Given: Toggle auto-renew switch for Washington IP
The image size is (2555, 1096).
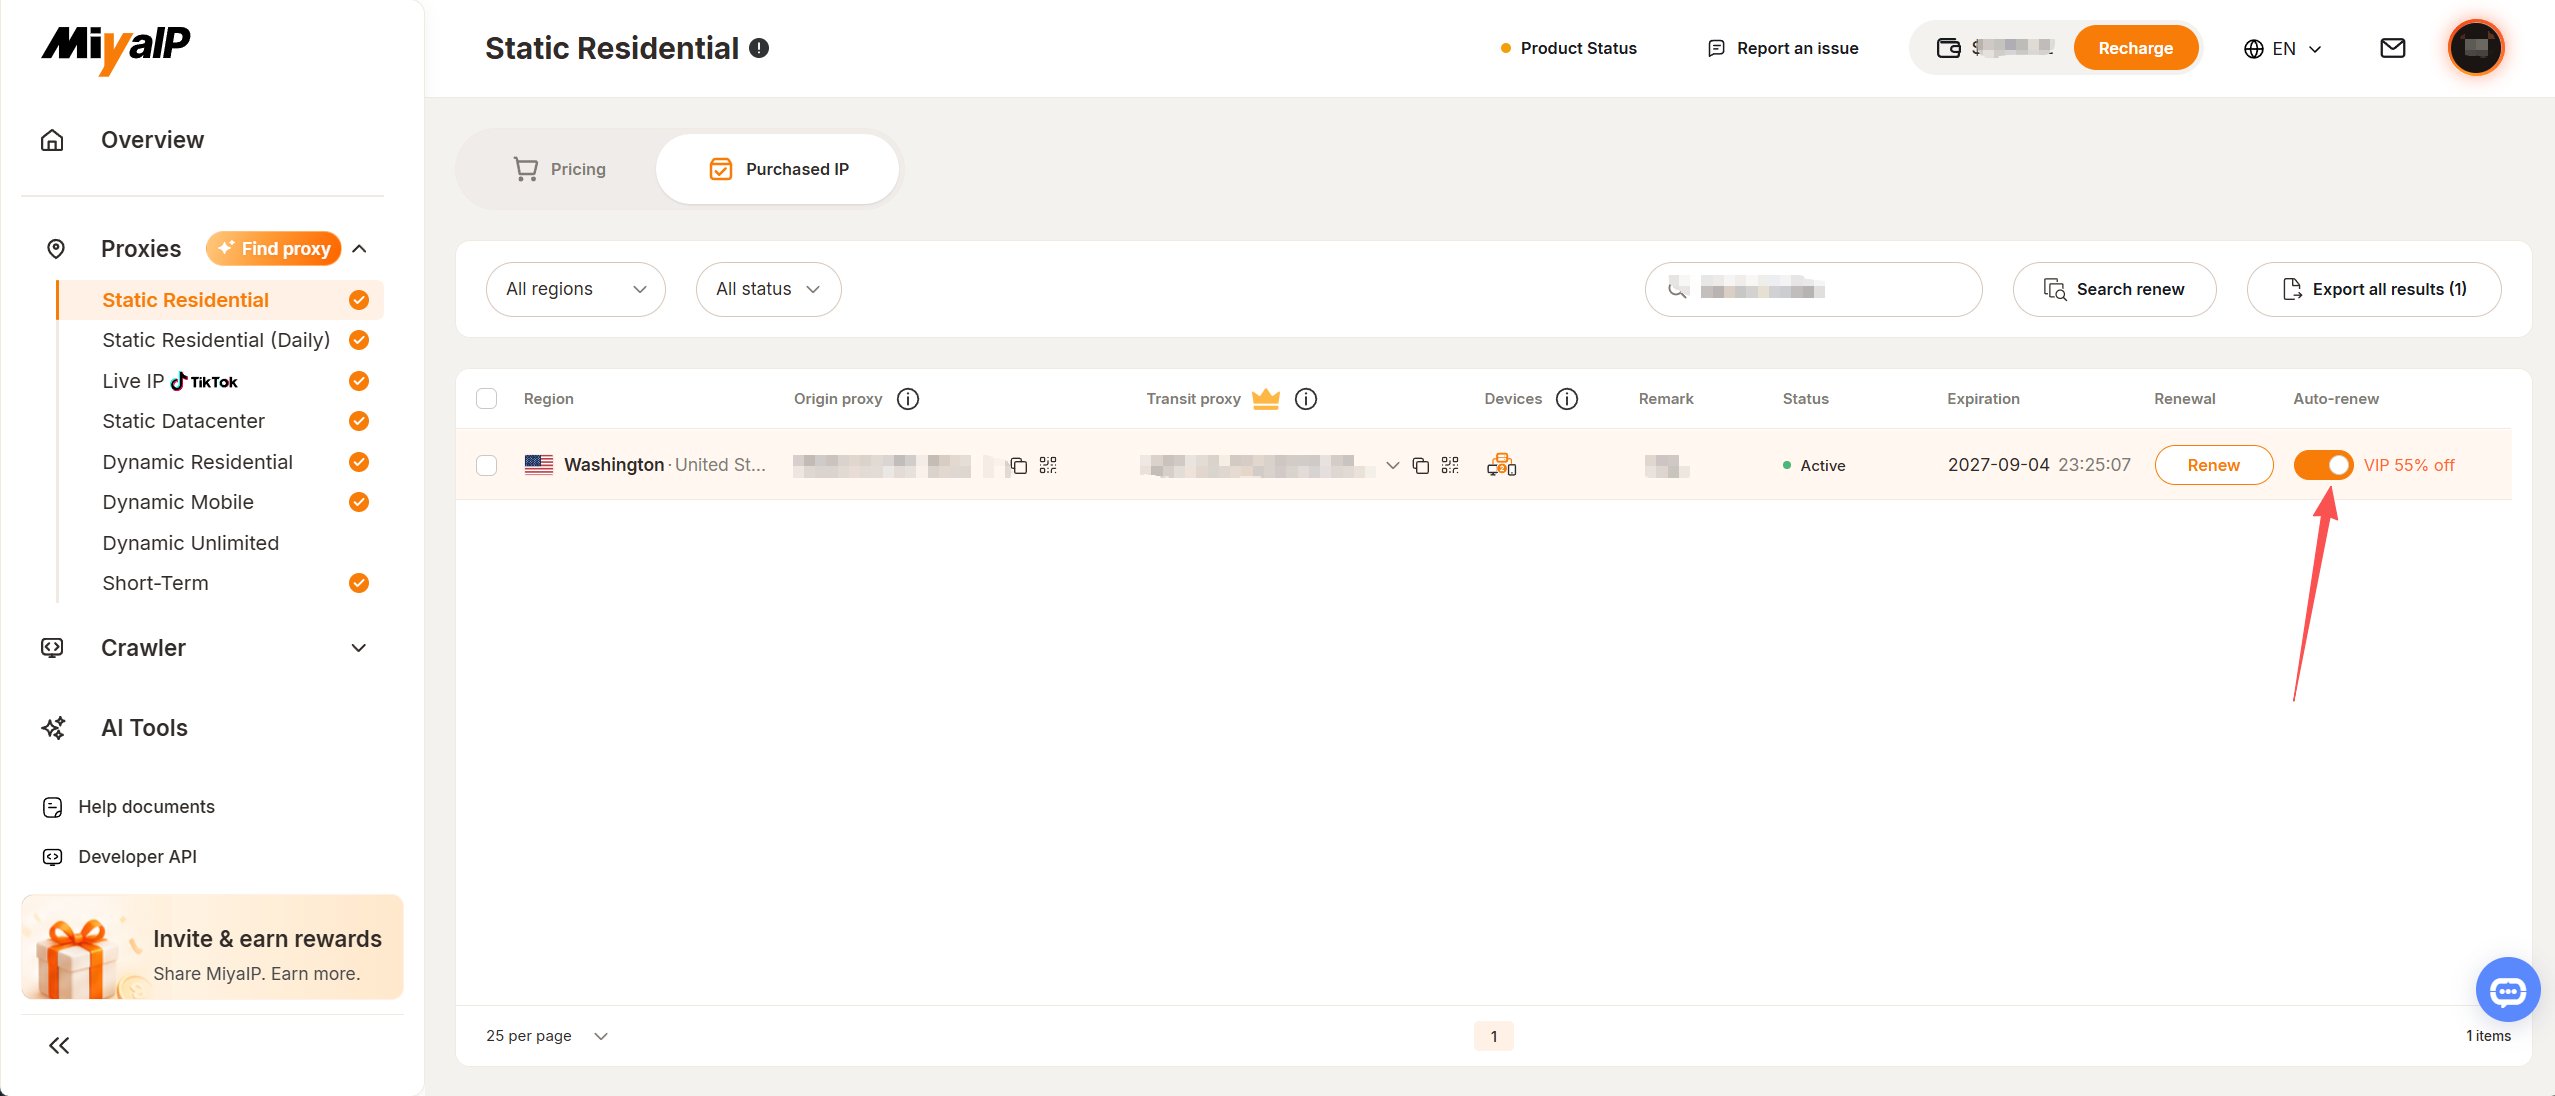Looking at the screenshot, I should tap(2323, 465).
